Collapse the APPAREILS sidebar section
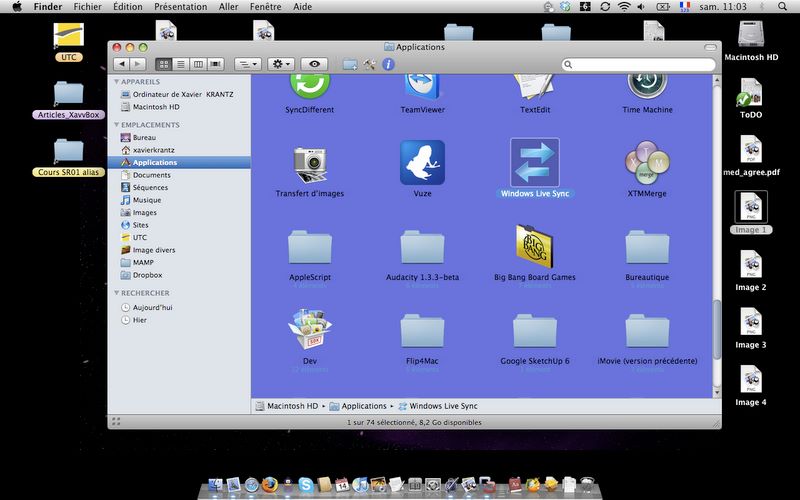Image resolution: width=800 pixels, height=500 pixels. [117, 82]
